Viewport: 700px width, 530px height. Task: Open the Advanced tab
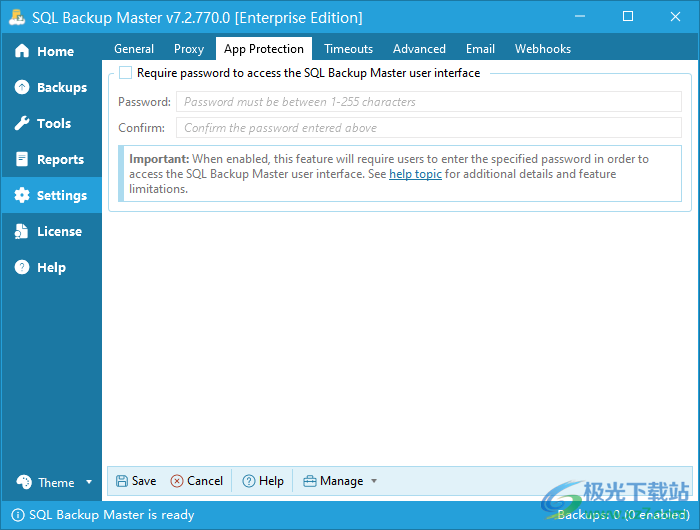point(419,49)
